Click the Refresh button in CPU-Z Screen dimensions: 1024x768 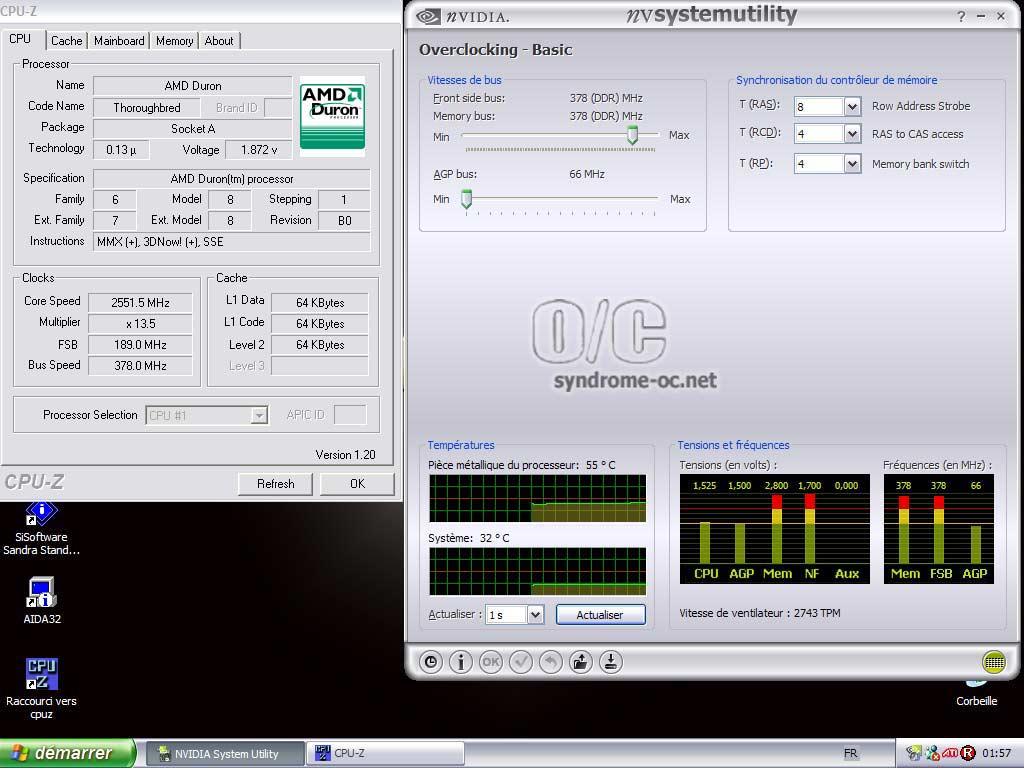pyautogui.click(x=276, y=484)
